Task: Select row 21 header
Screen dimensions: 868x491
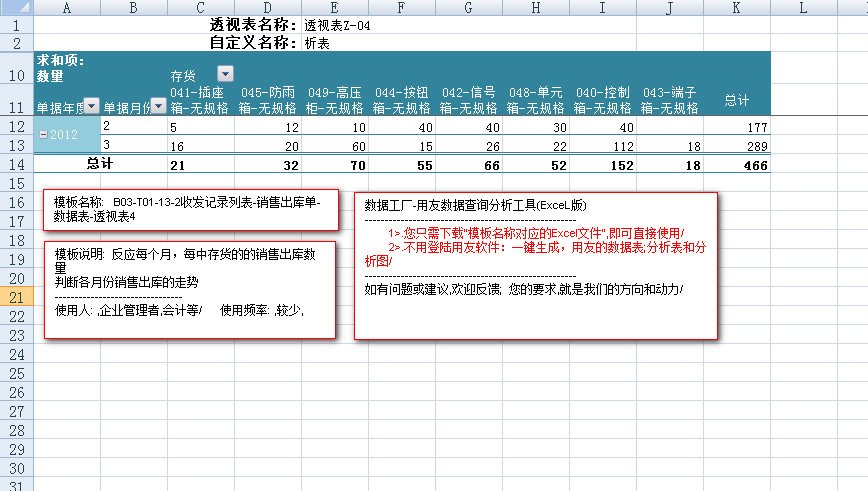Action: [x=16, y=297]
